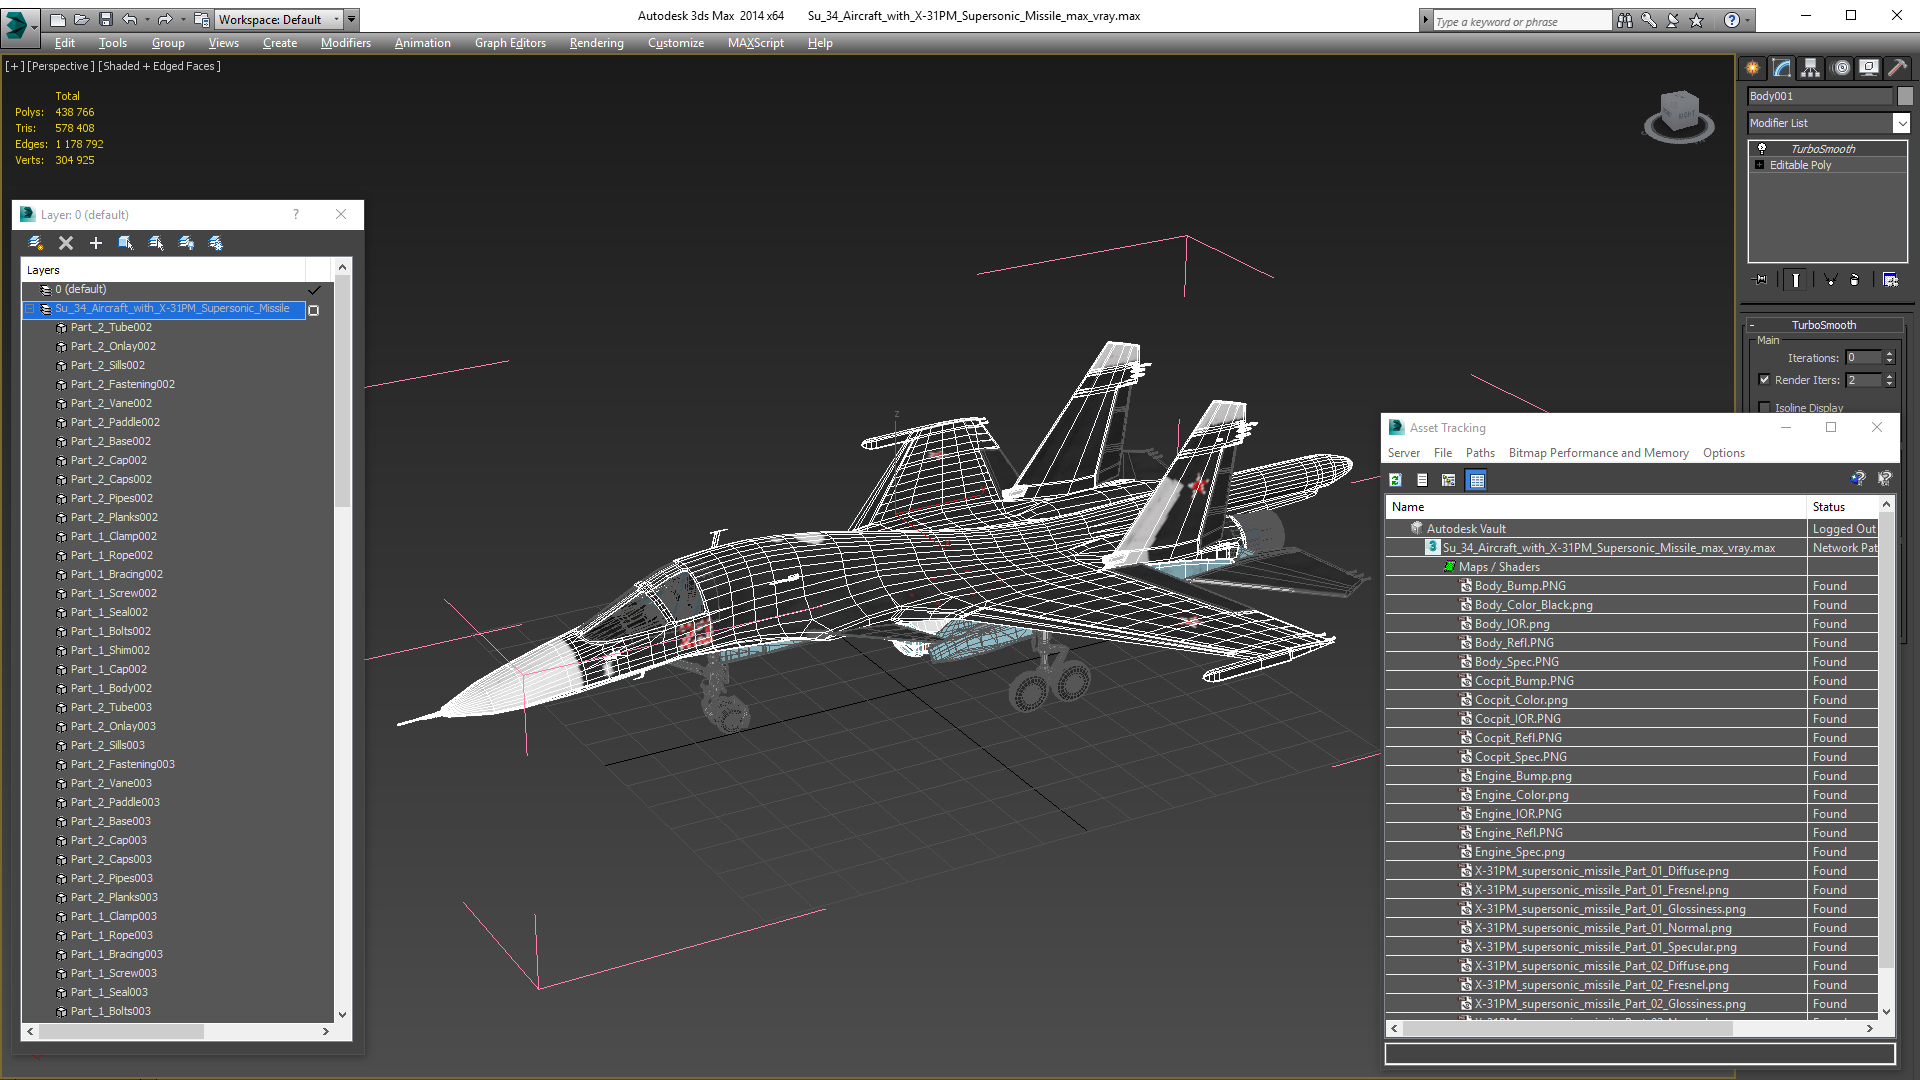Click the Redo arrow icon

165,19
